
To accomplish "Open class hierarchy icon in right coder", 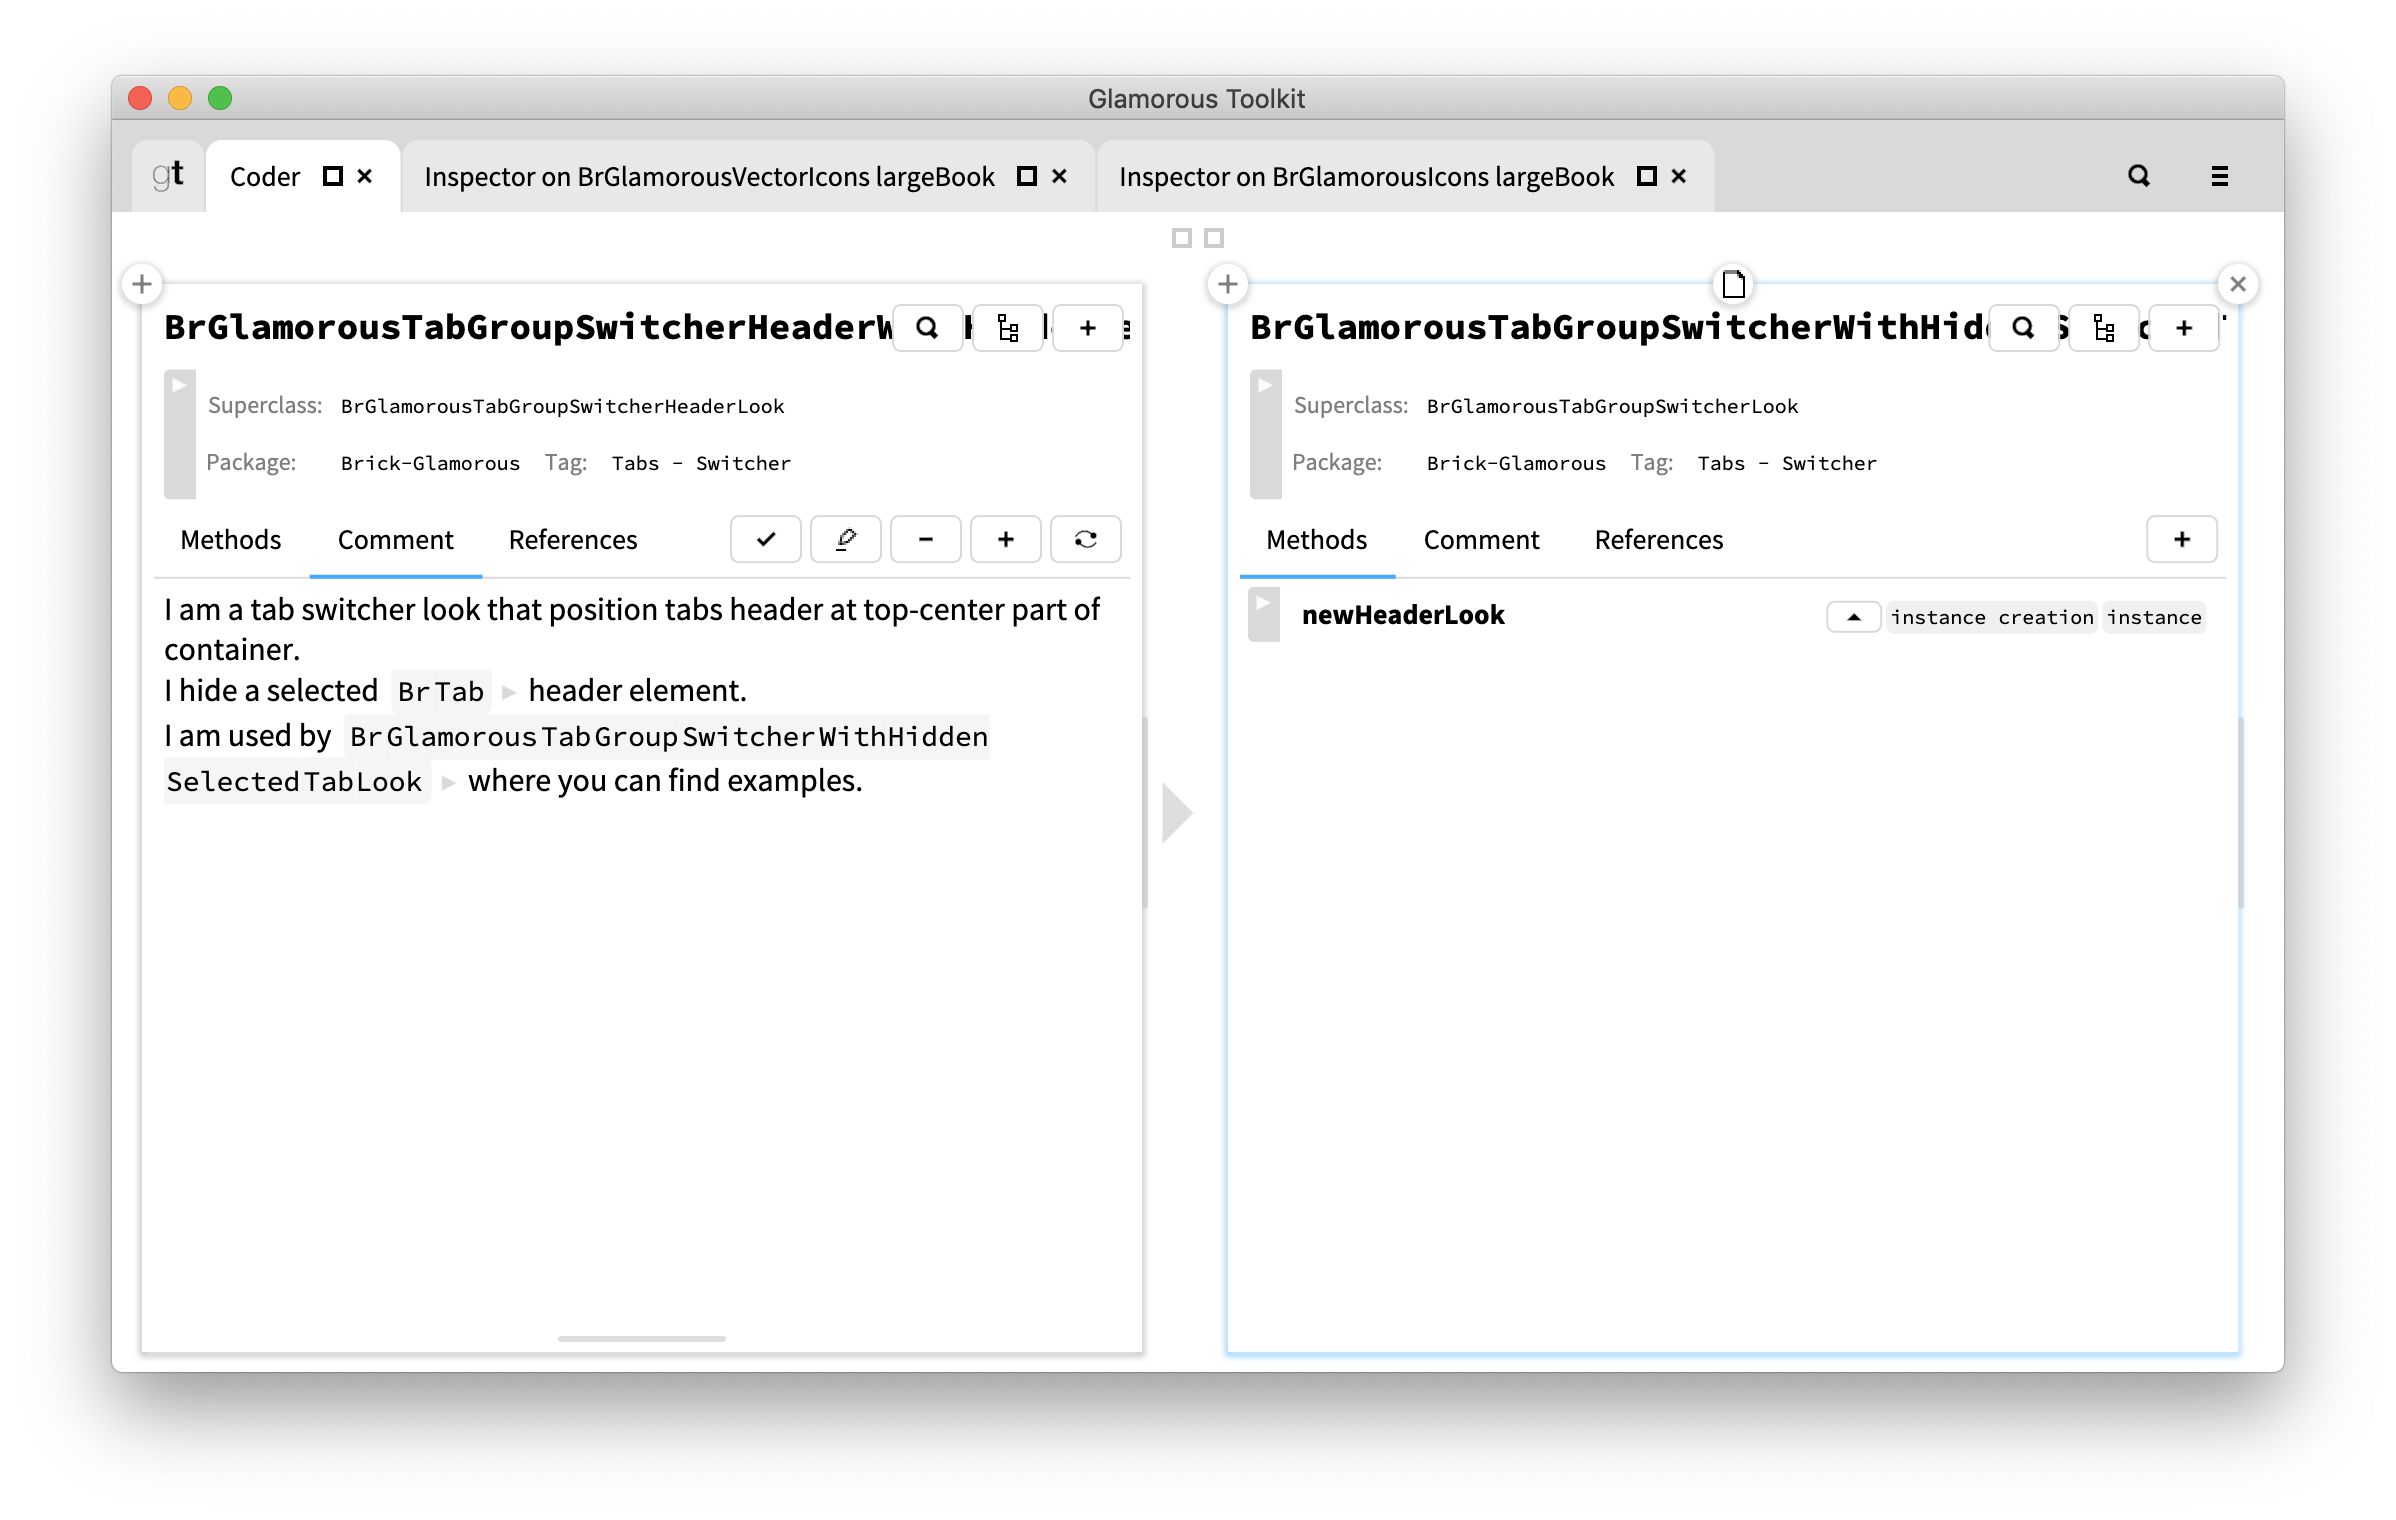I will coord(2104,328).
